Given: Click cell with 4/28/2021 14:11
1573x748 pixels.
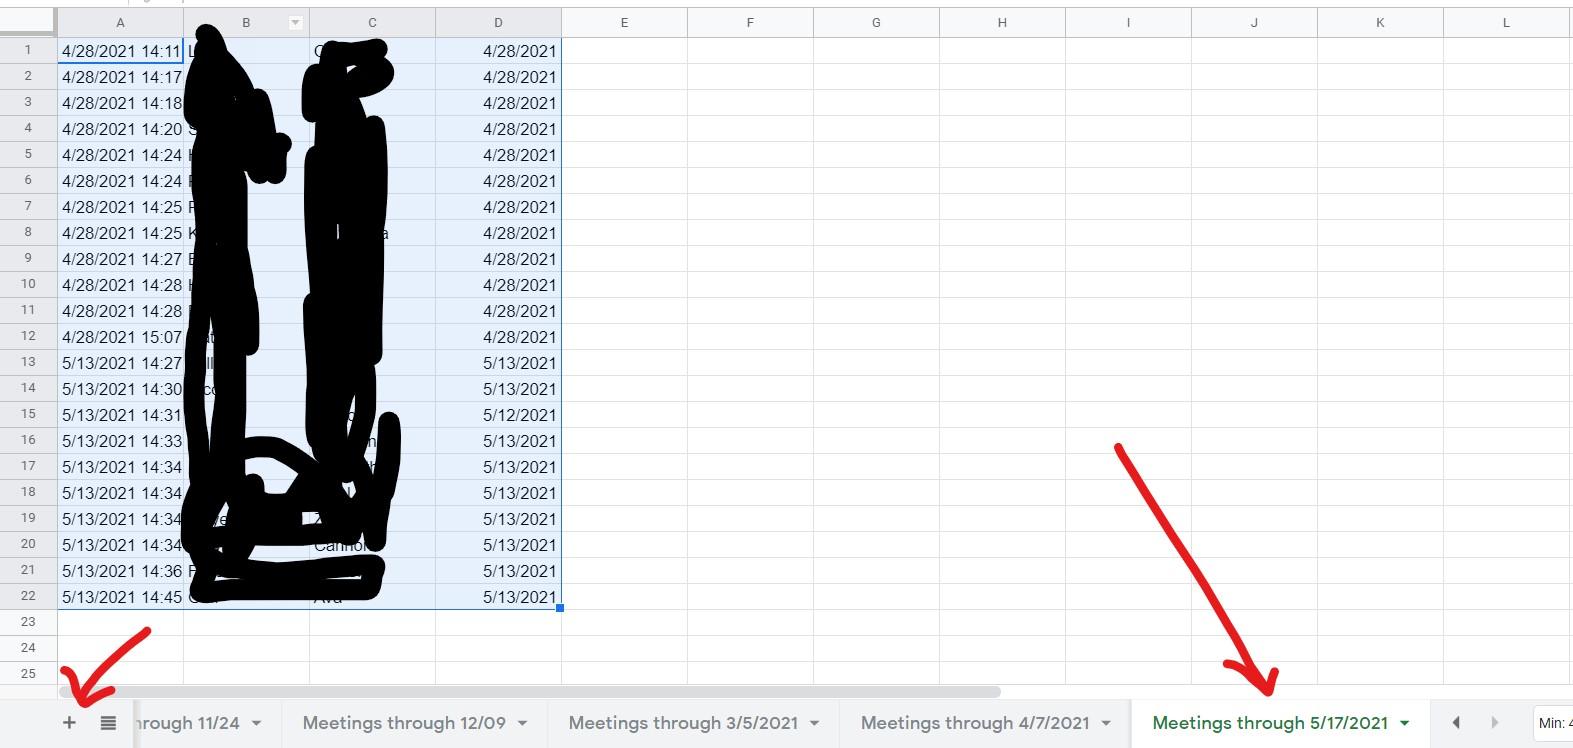Looking at the screenshot, I should (121, 51).
